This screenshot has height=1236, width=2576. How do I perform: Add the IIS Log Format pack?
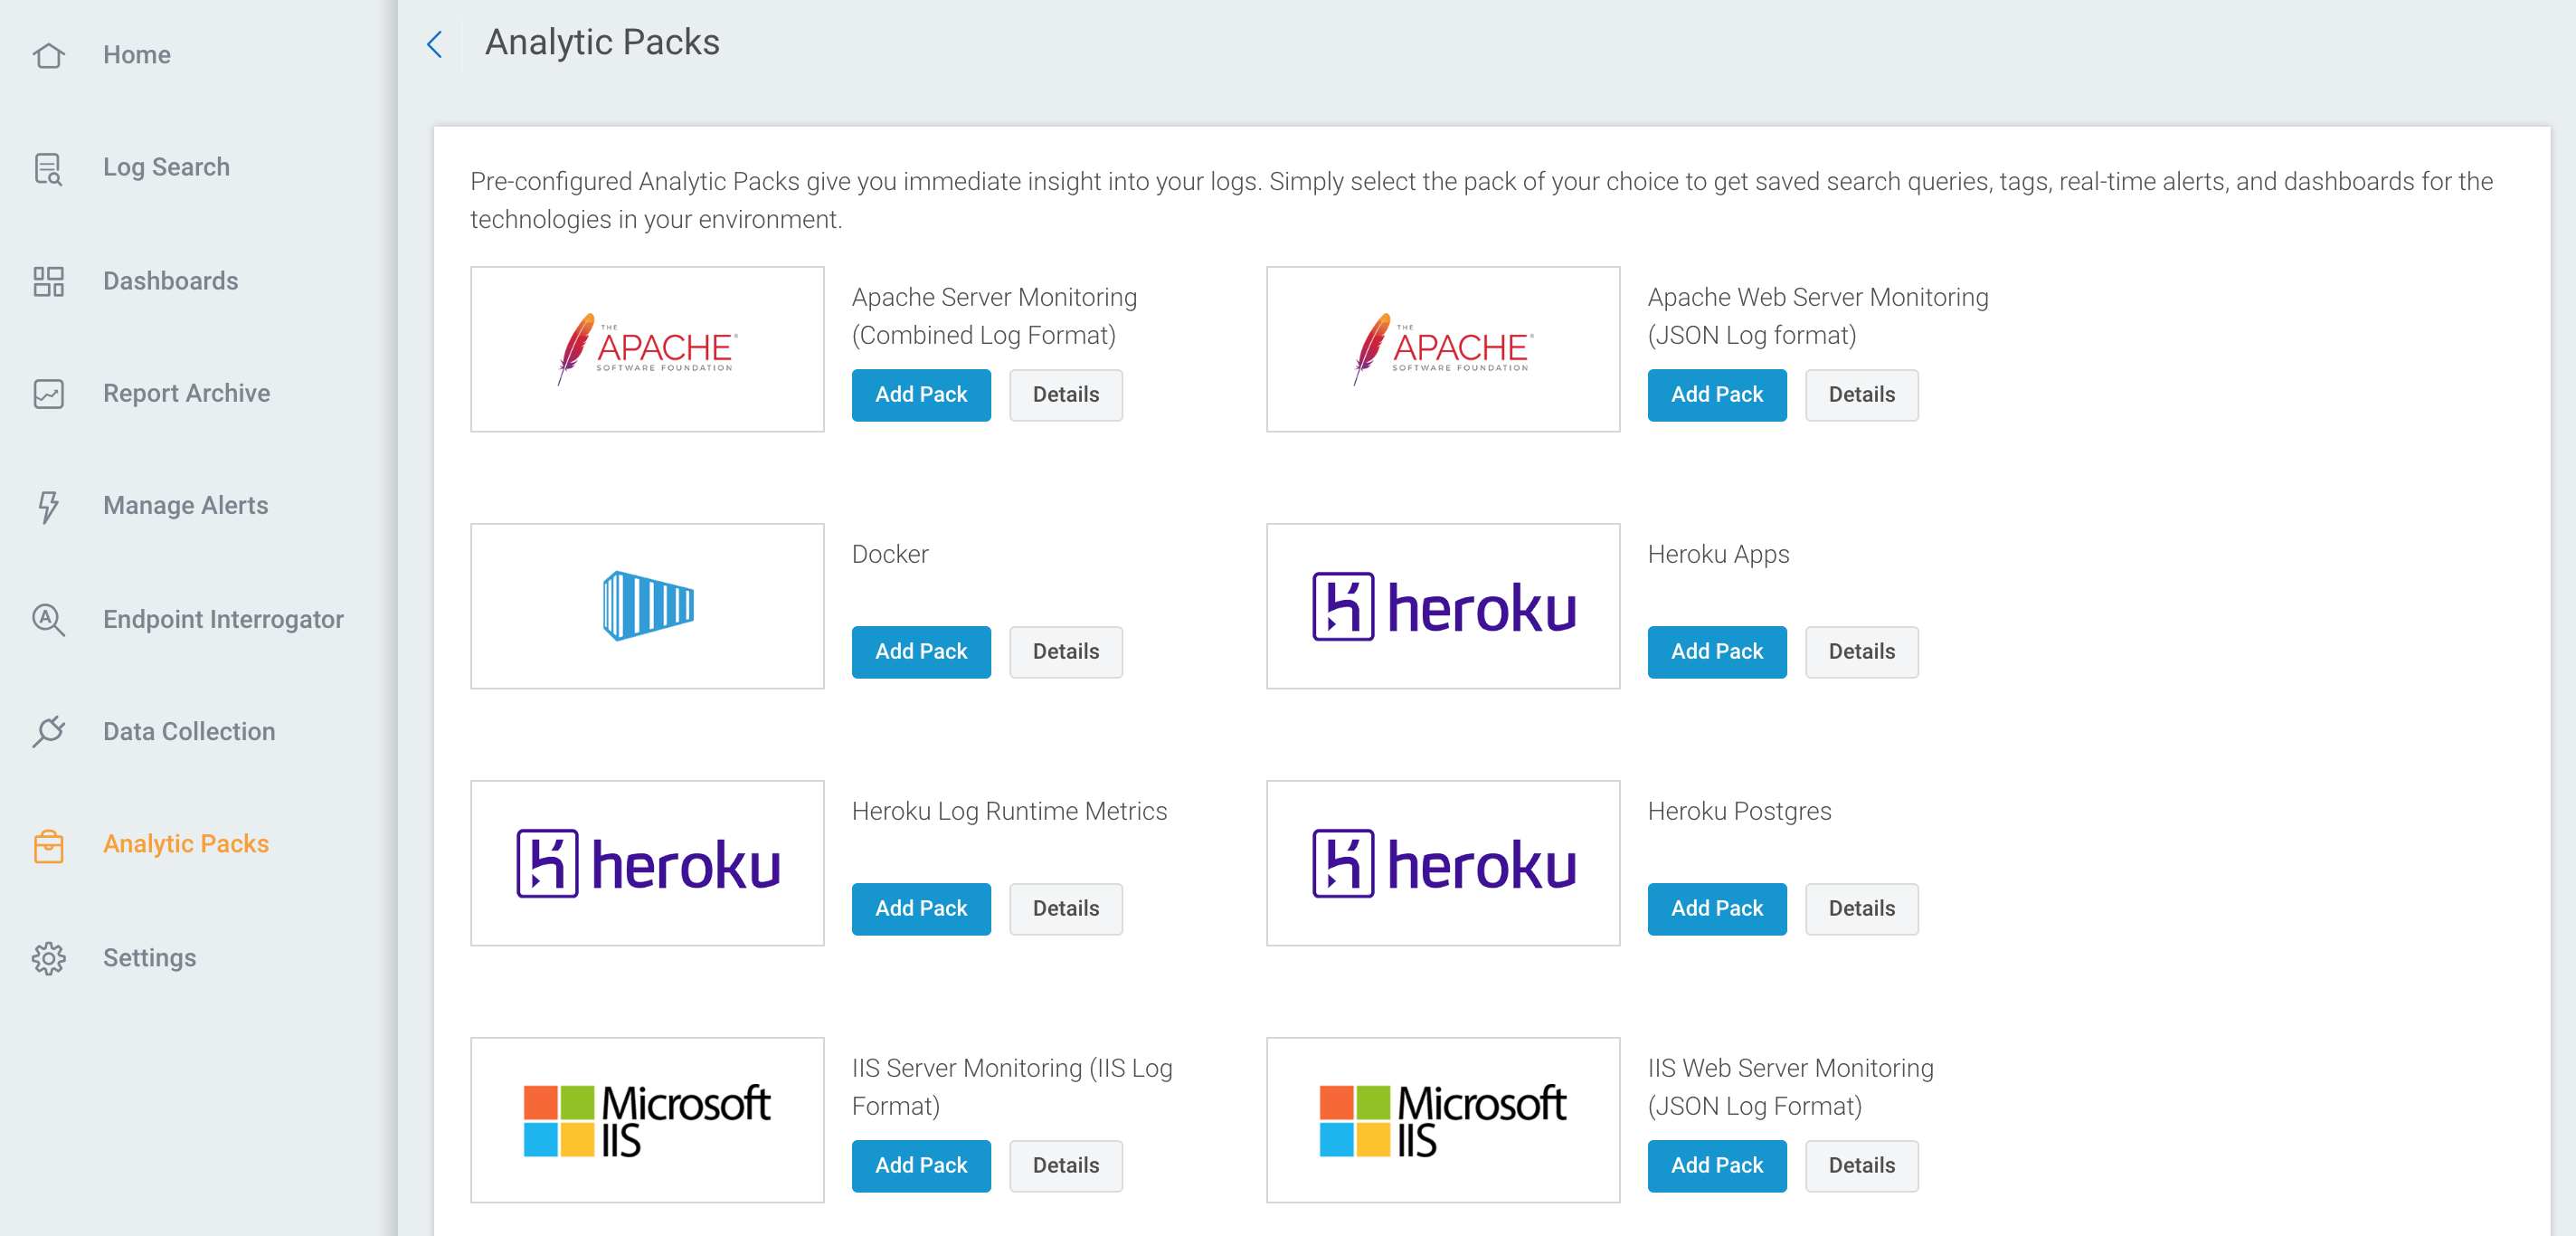921,1166
